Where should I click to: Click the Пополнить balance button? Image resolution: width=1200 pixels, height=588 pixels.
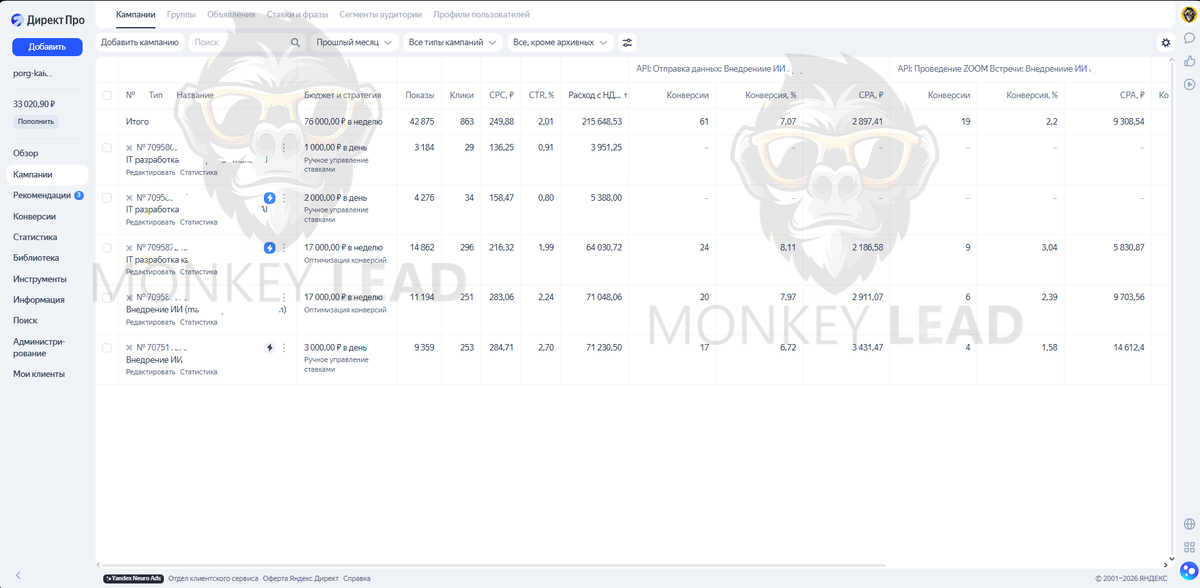point(37,122)
